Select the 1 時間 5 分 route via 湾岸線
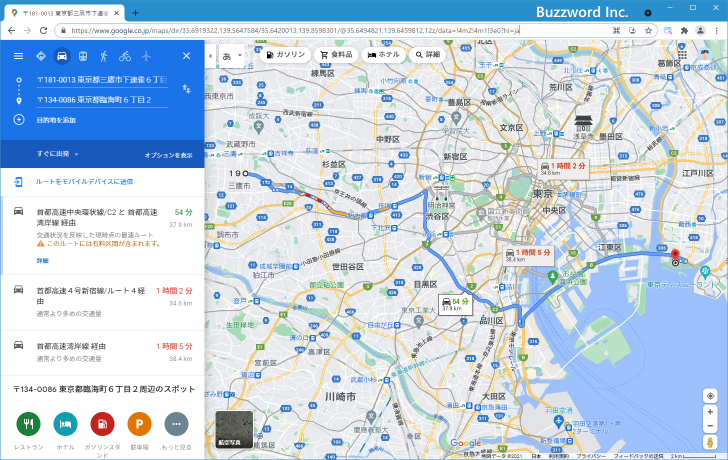 coord(103,352)
